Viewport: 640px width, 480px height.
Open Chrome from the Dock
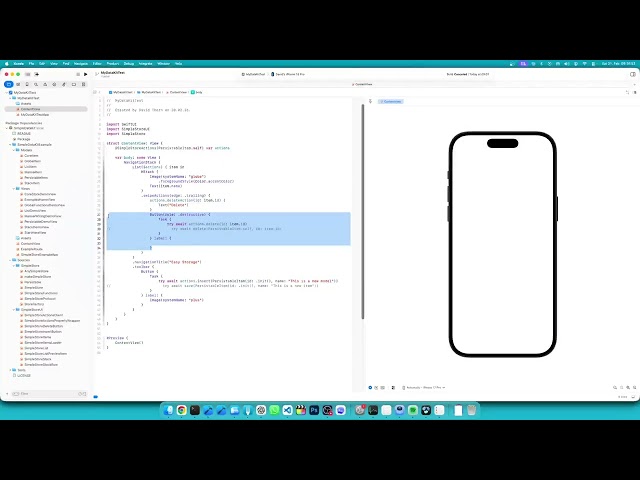tap(182, 410)
